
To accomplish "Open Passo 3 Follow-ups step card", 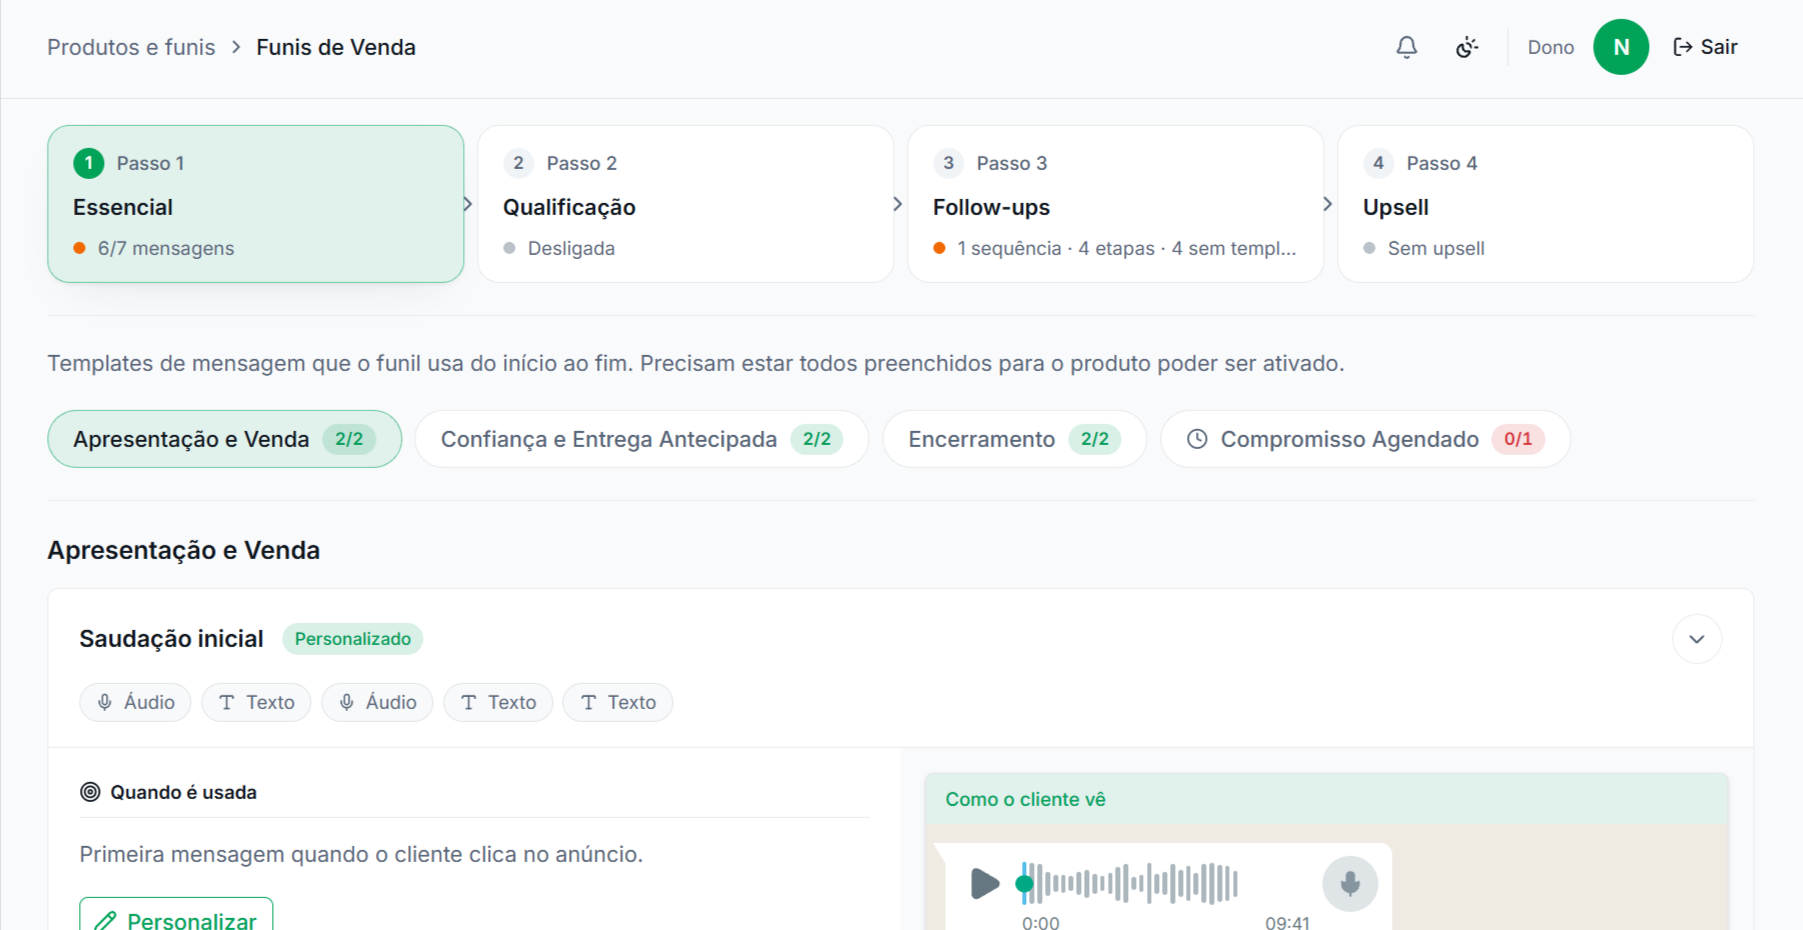I will pyautogui.click(x=1116, y=204).
